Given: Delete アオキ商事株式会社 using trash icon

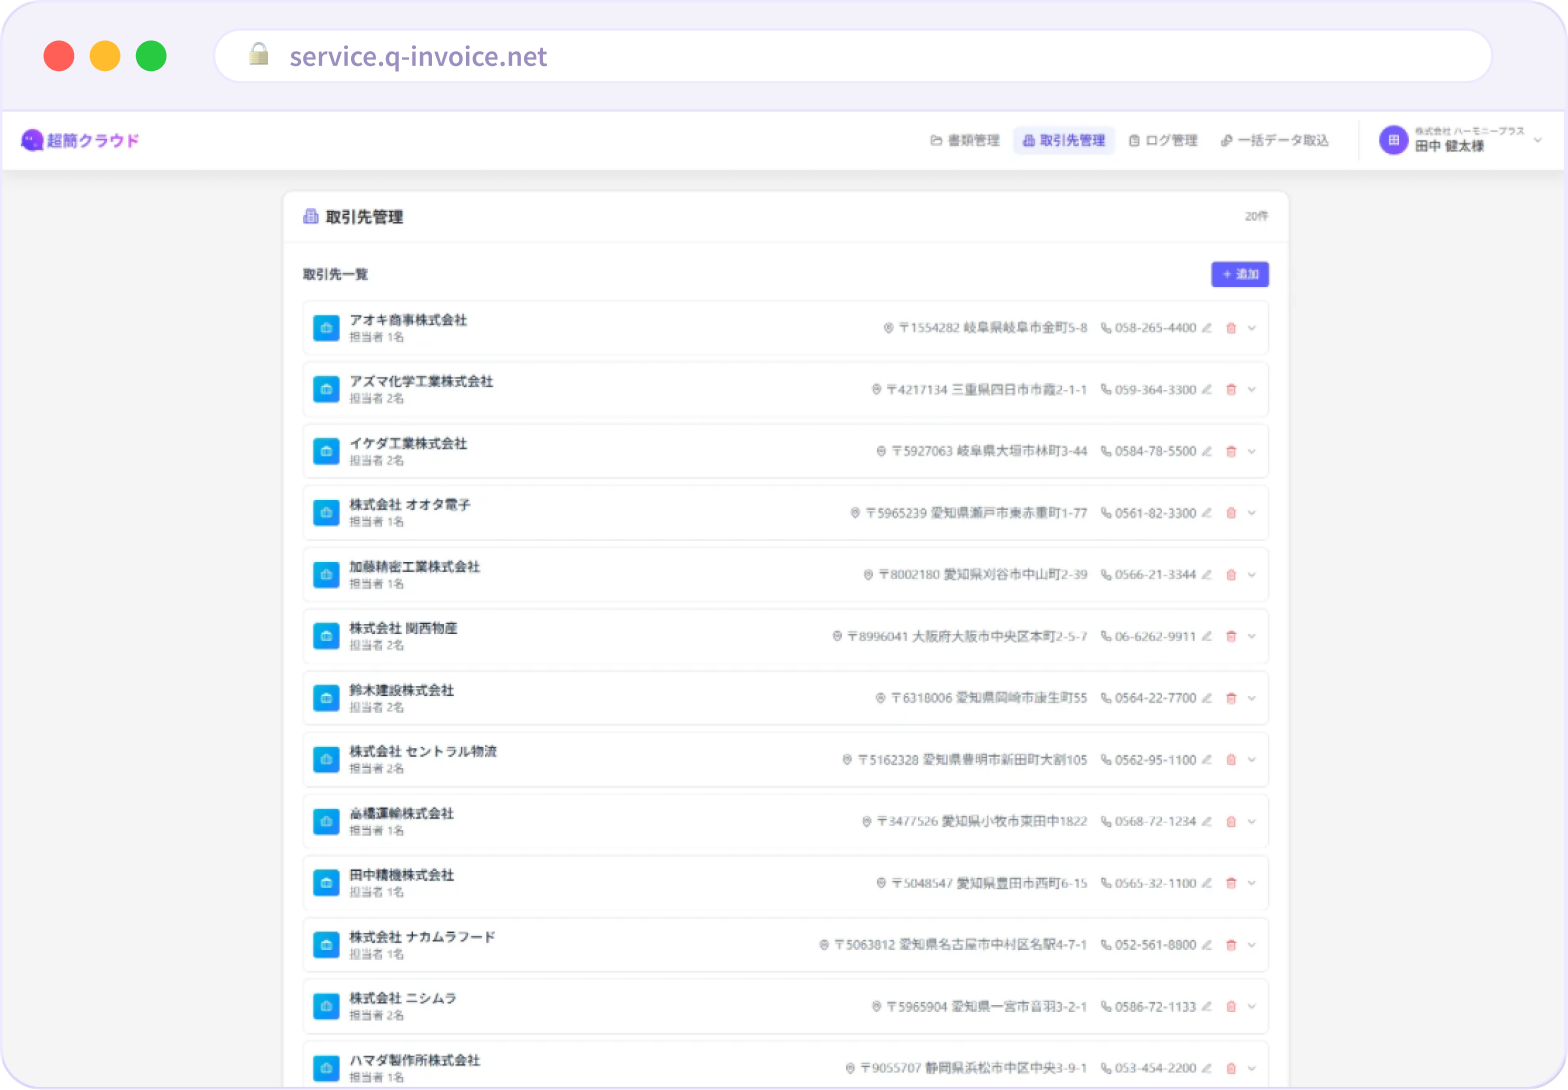Looking at the screenshot, I should [1231, 328].
